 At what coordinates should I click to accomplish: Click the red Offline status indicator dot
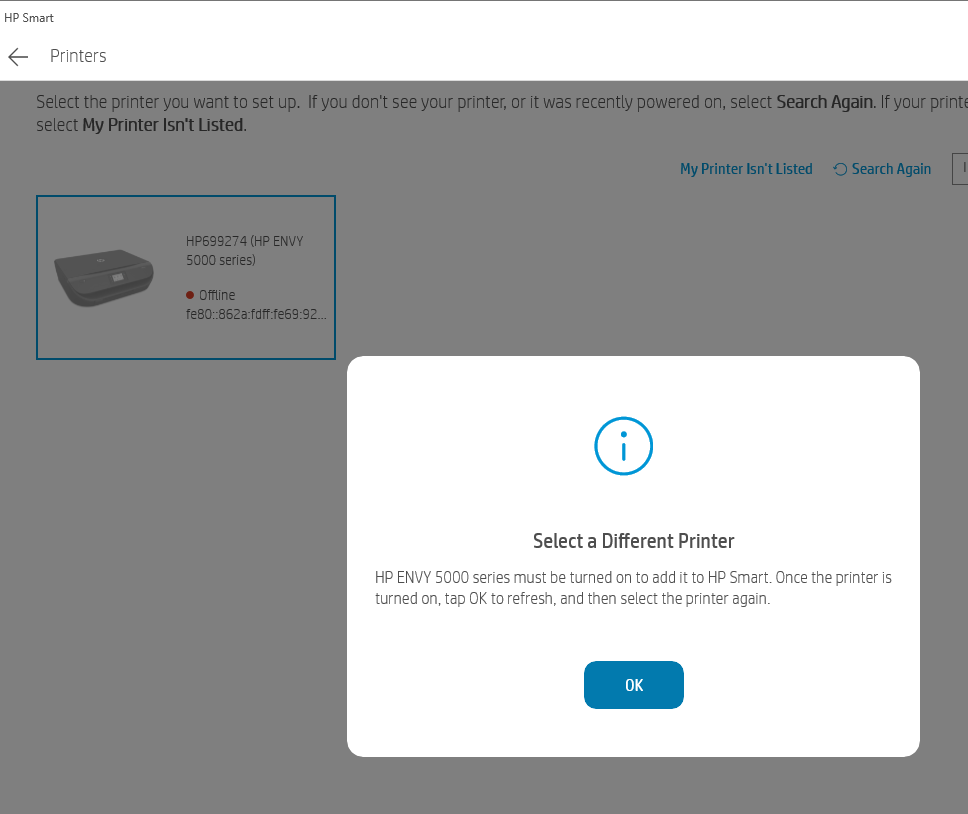189,294
